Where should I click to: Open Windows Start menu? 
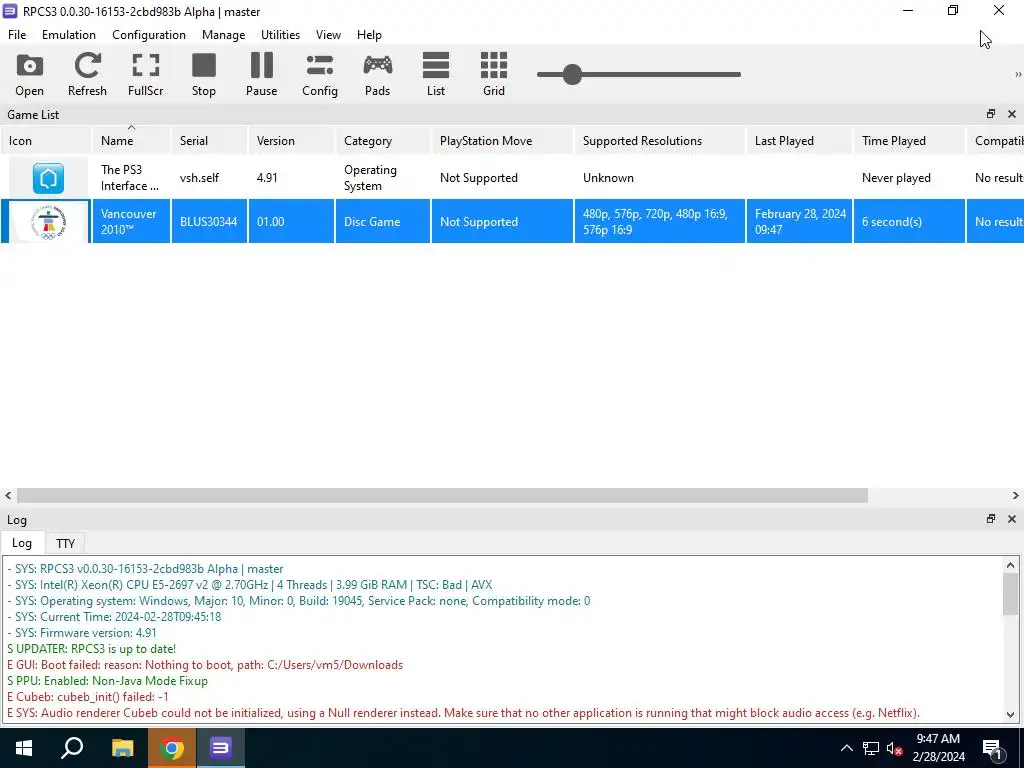[x=24, y=748]
